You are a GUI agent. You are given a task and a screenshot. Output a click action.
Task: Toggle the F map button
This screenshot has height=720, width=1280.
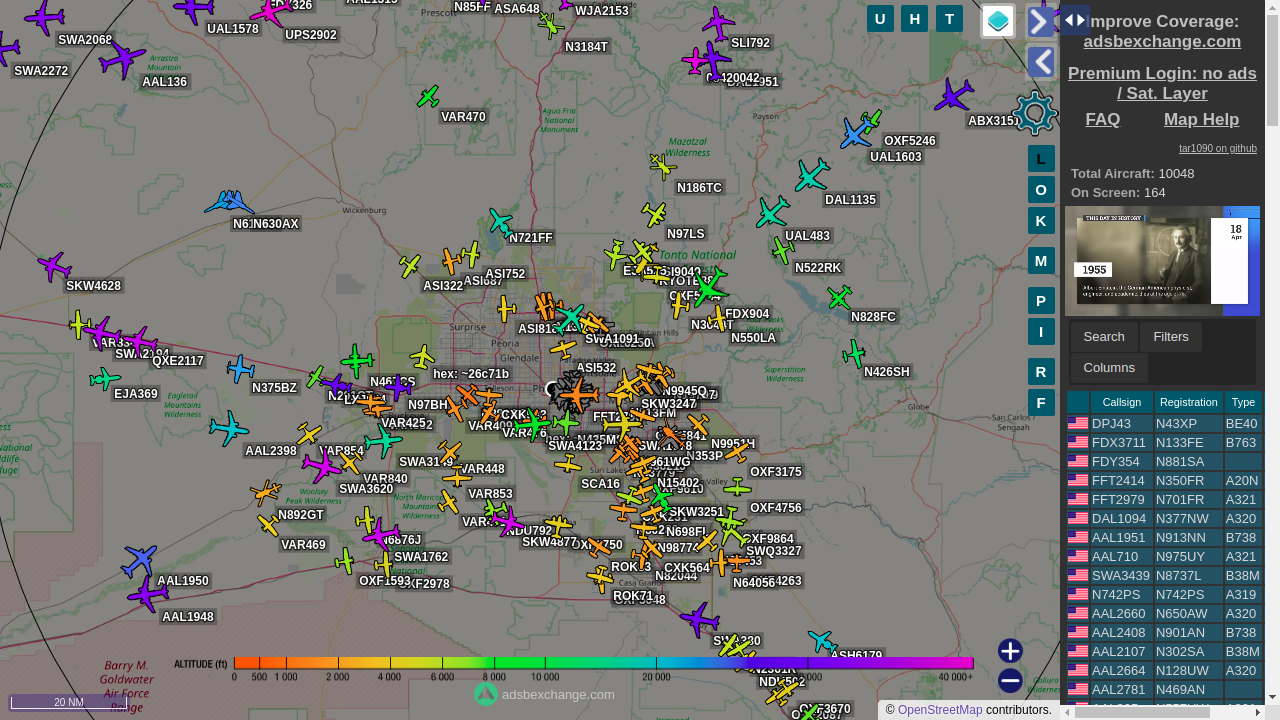tap(1041, 403)
